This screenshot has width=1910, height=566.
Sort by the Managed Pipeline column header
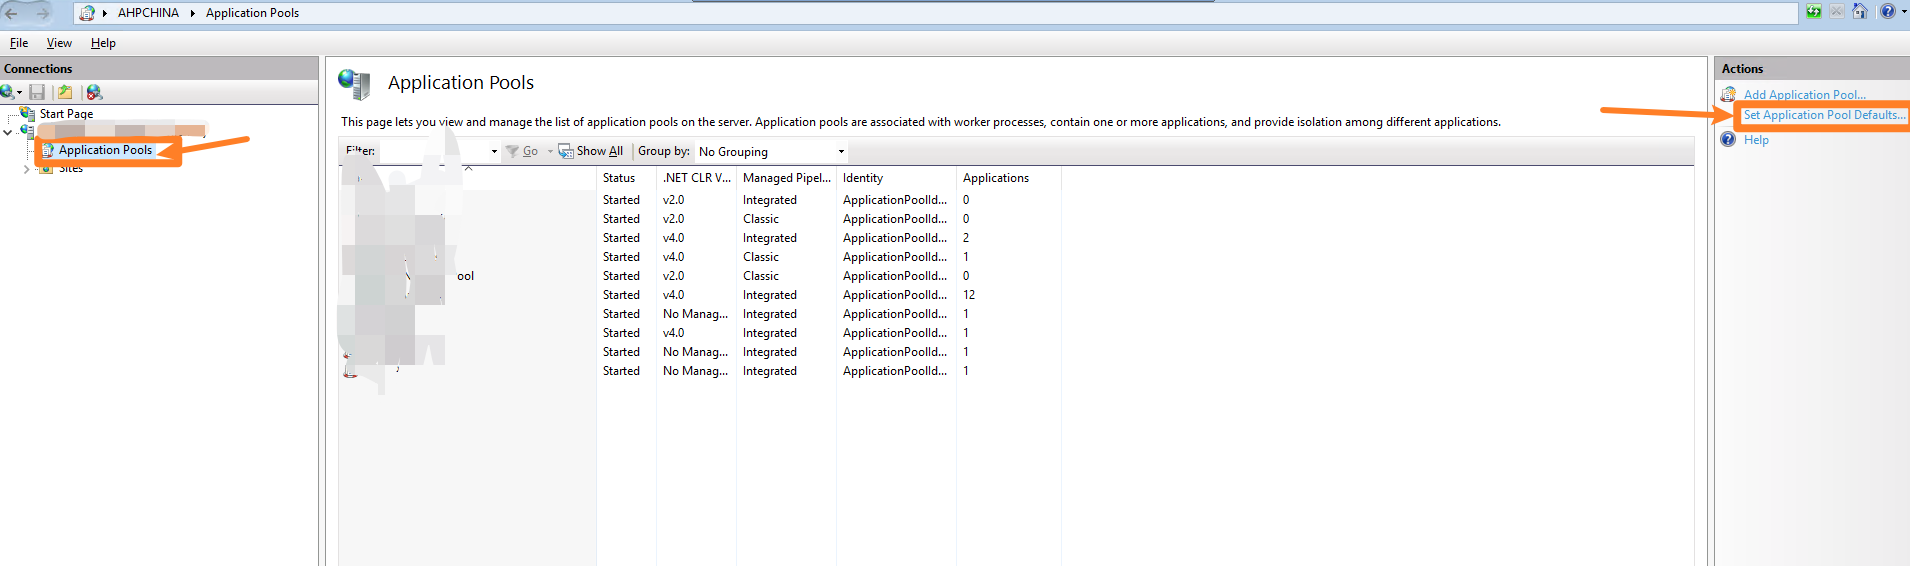(786, 178)
